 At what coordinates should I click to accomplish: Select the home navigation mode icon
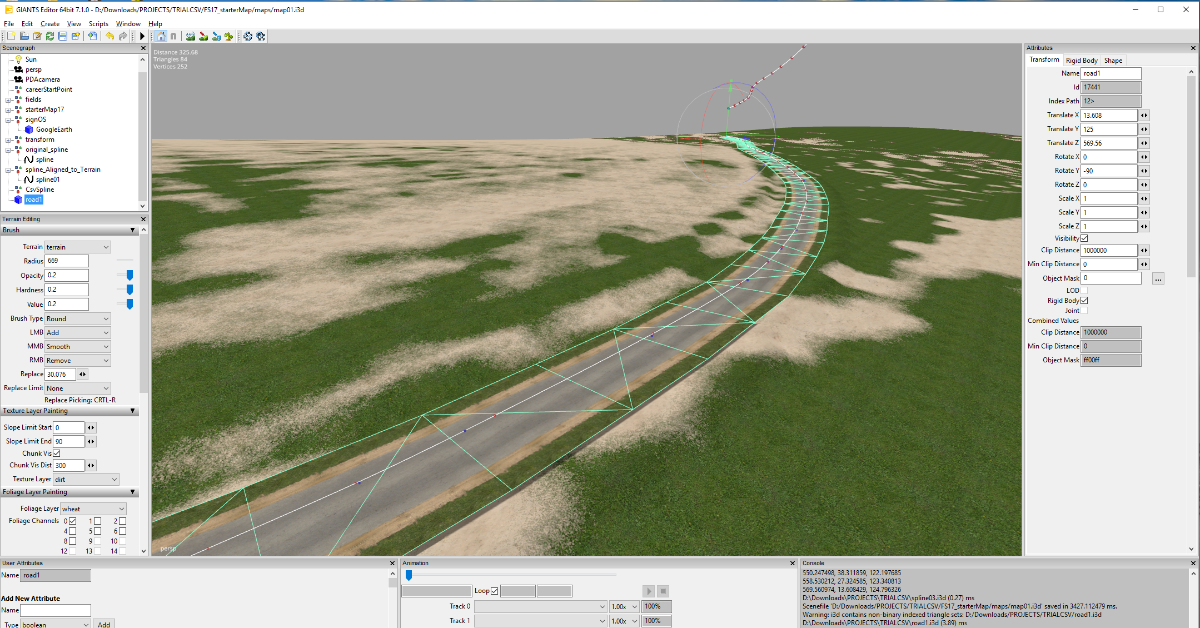pos(161,36)
